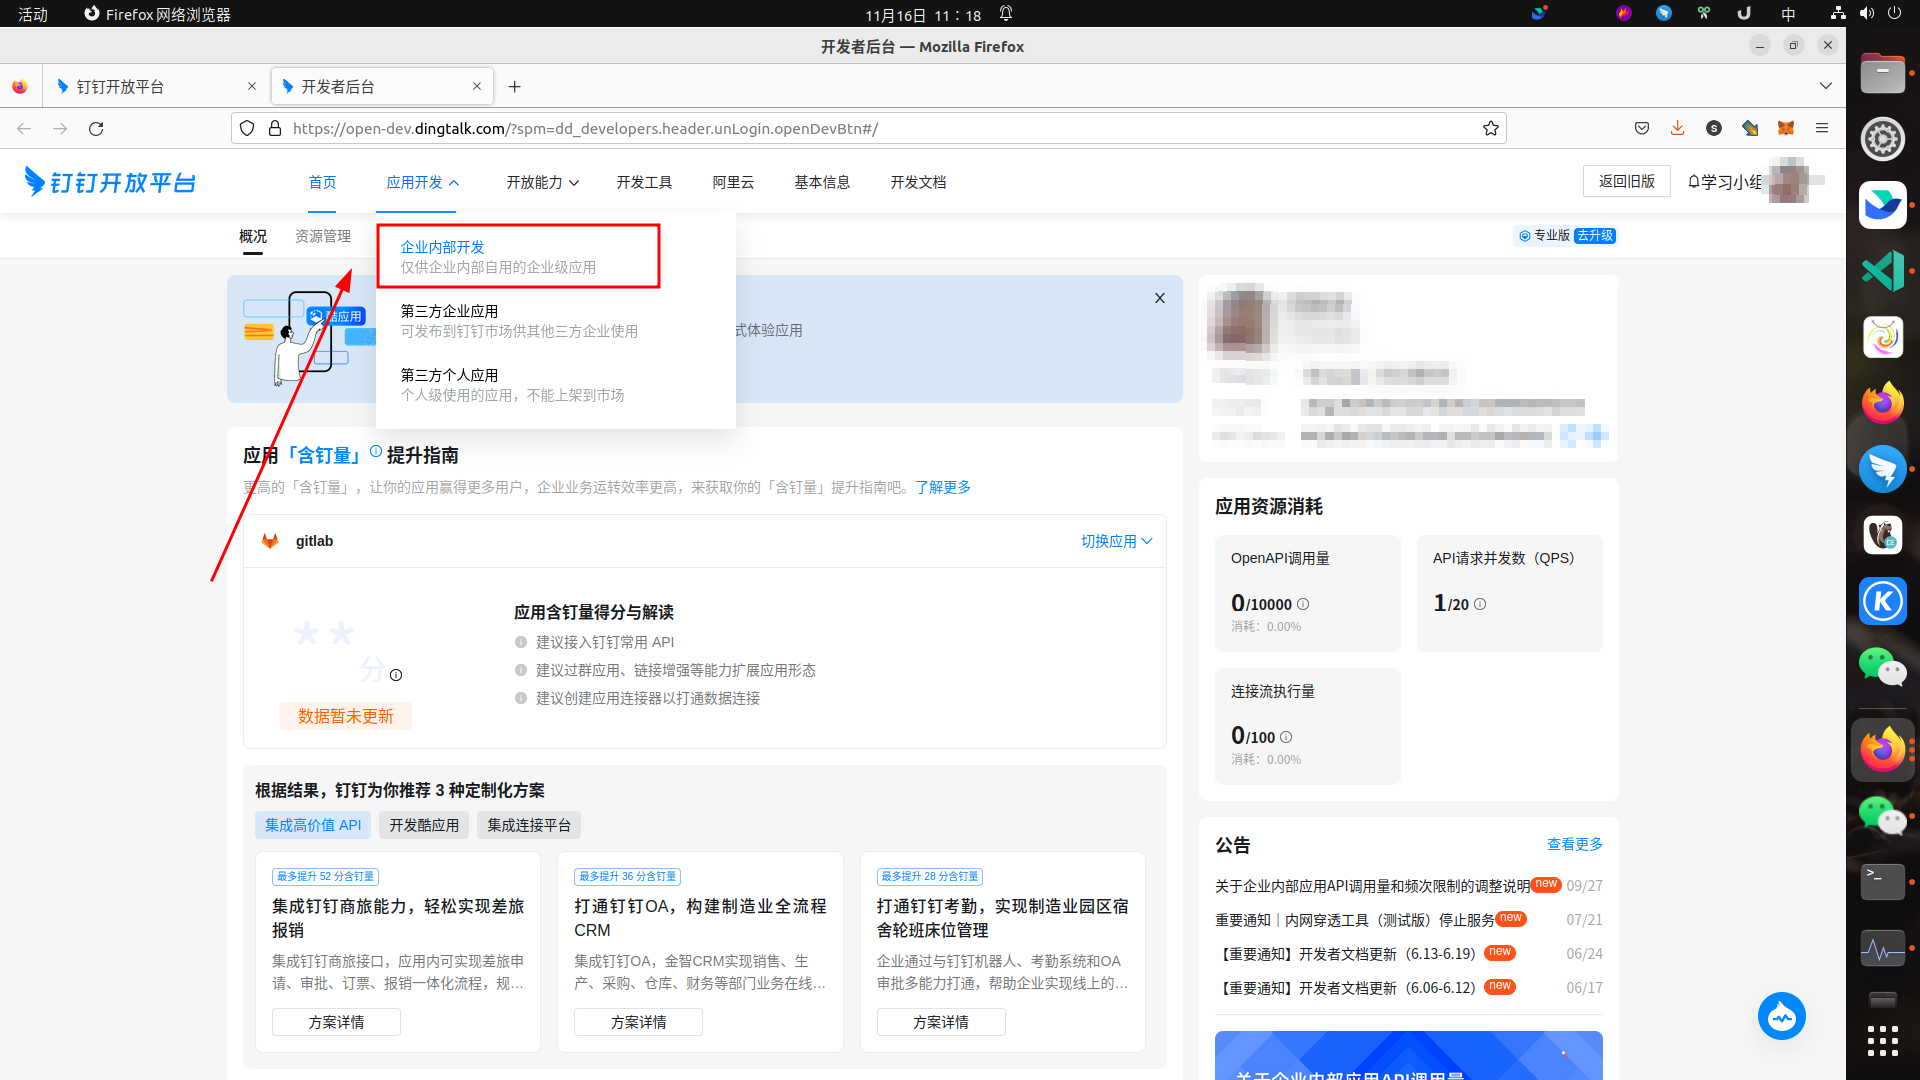This screenshot has height=1080, width=1920.
Task: Close the 开发者后台 browser tab
Action: [477, 86]
